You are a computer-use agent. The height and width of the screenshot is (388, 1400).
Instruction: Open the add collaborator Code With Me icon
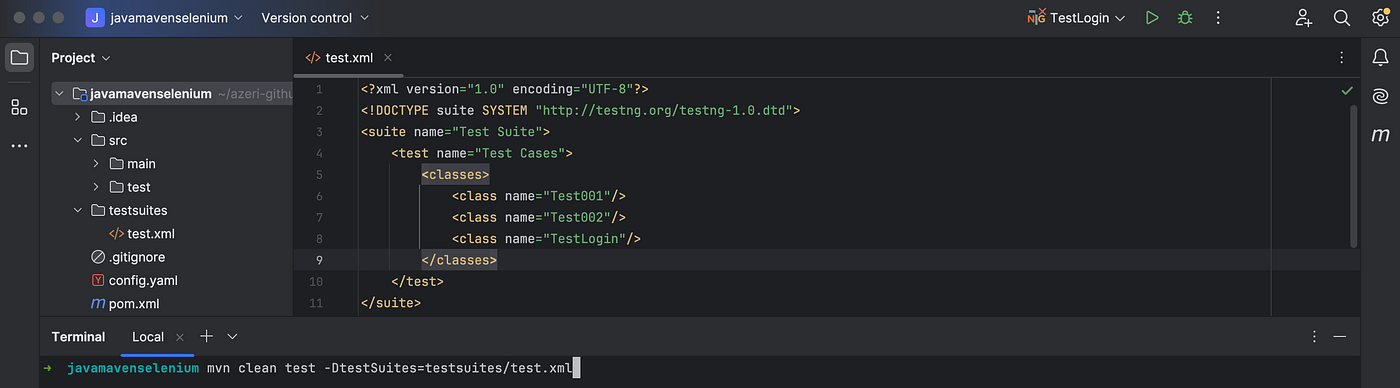coord(1303,17)
